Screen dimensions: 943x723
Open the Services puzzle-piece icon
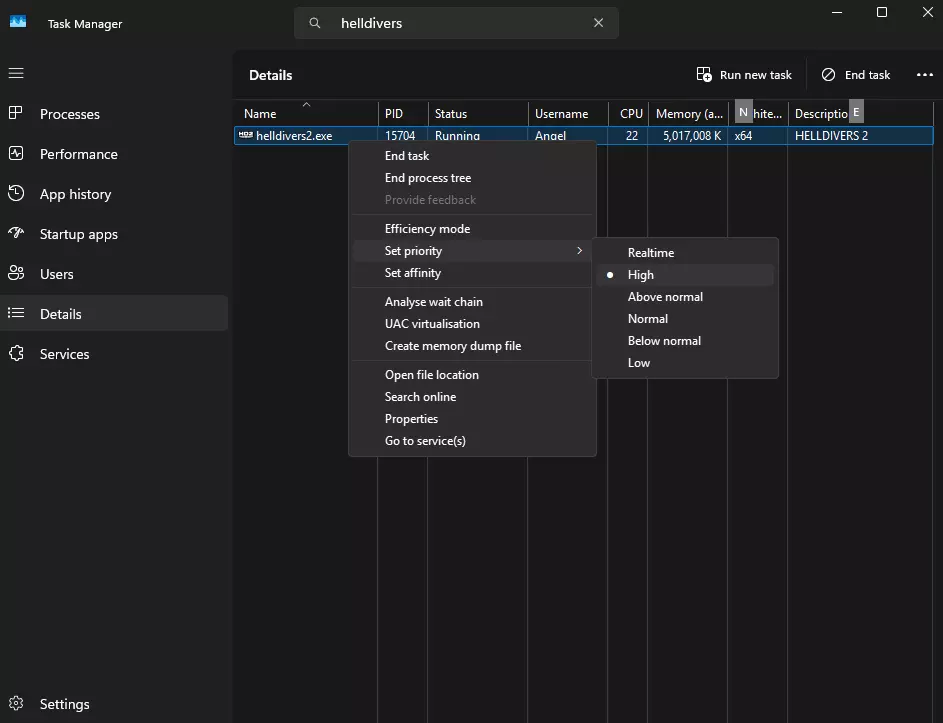[x=16, y=354]
